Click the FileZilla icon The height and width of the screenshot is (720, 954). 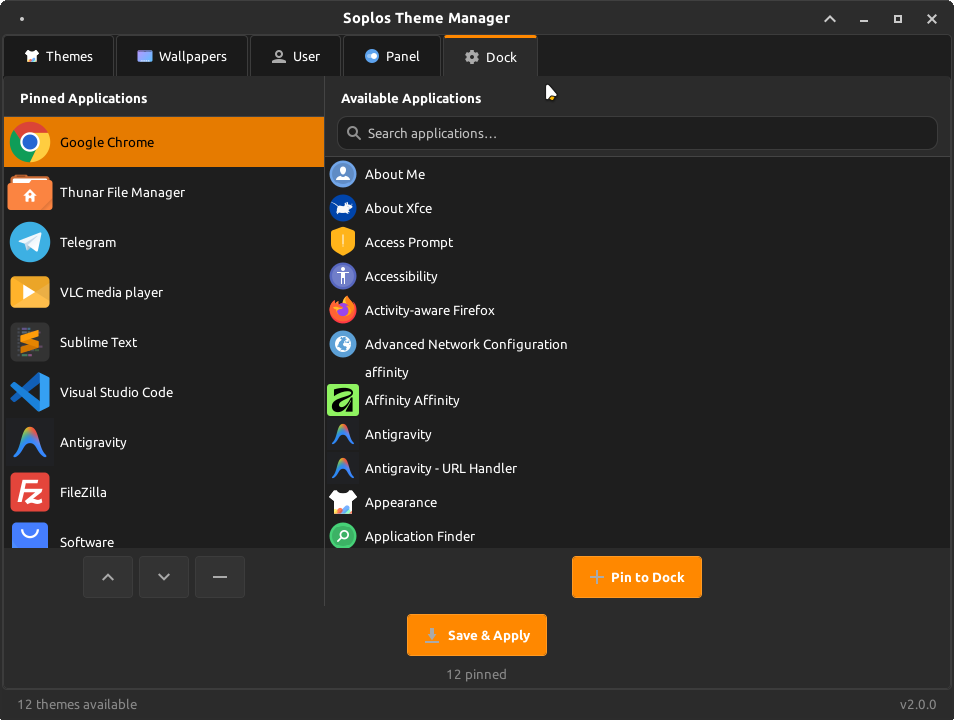click(30, 492)
